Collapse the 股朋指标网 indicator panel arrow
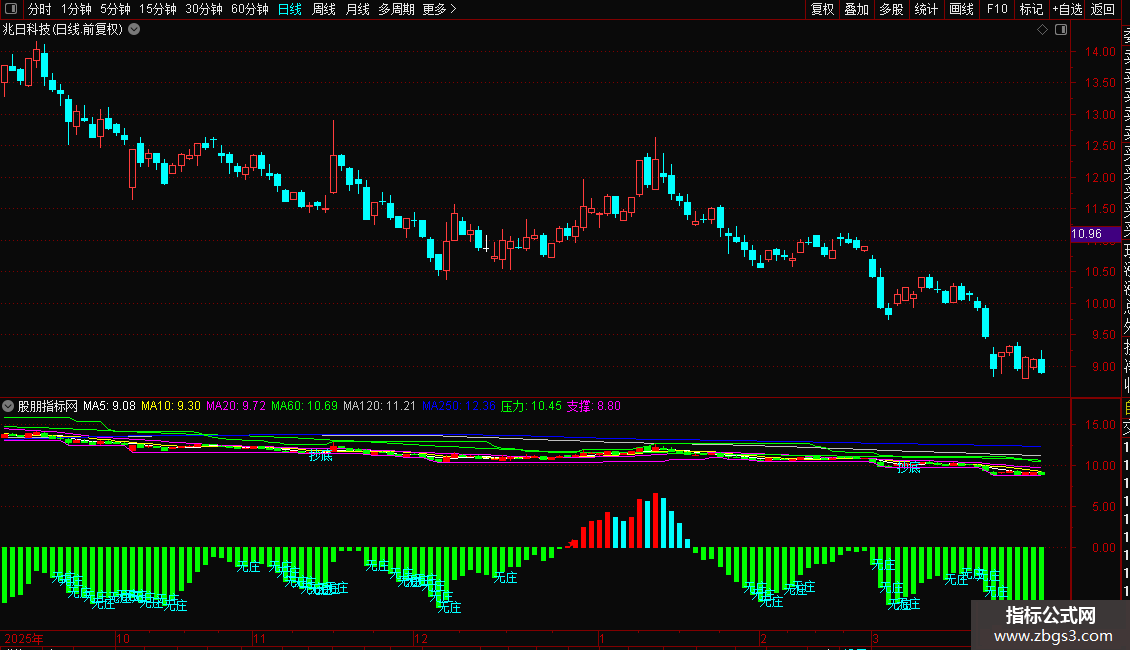Image resolution: width=1130 pixels, height=650 pixels. [8, 406]
